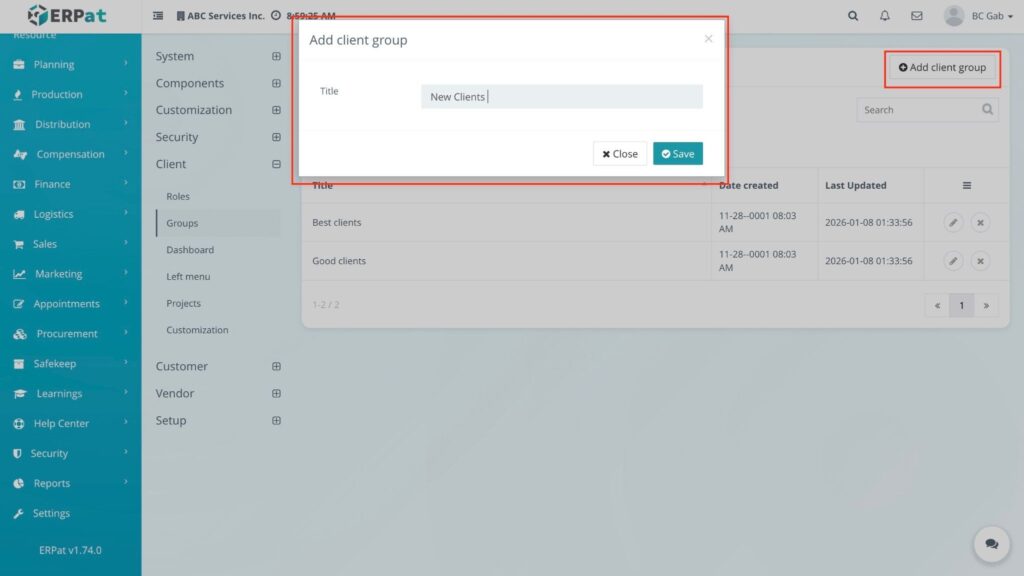
Task: Click the Learnings graduation cap icon
Action: click(x=20, y=394)
